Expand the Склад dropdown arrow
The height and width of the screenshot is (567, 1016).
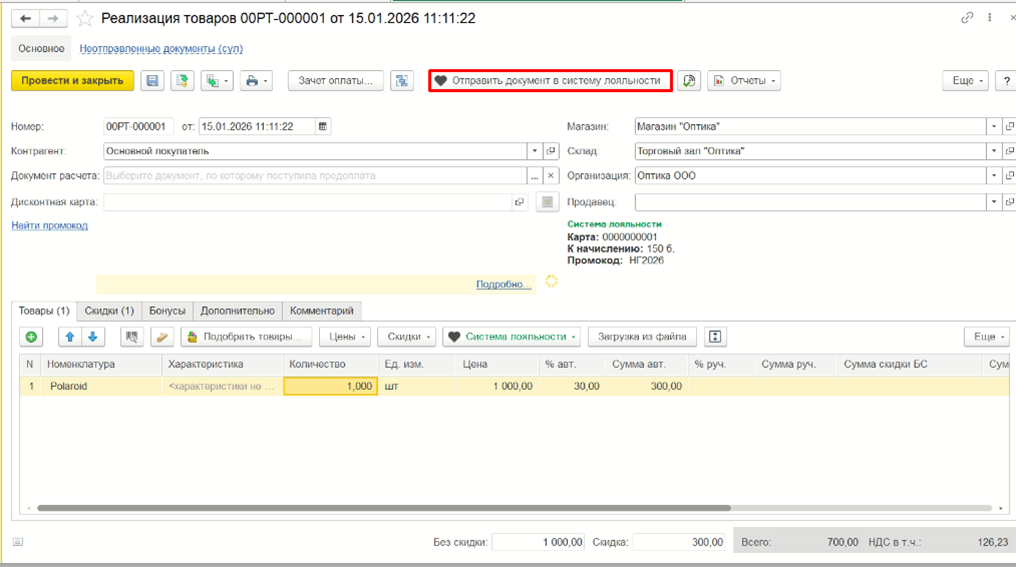[994, 151]
